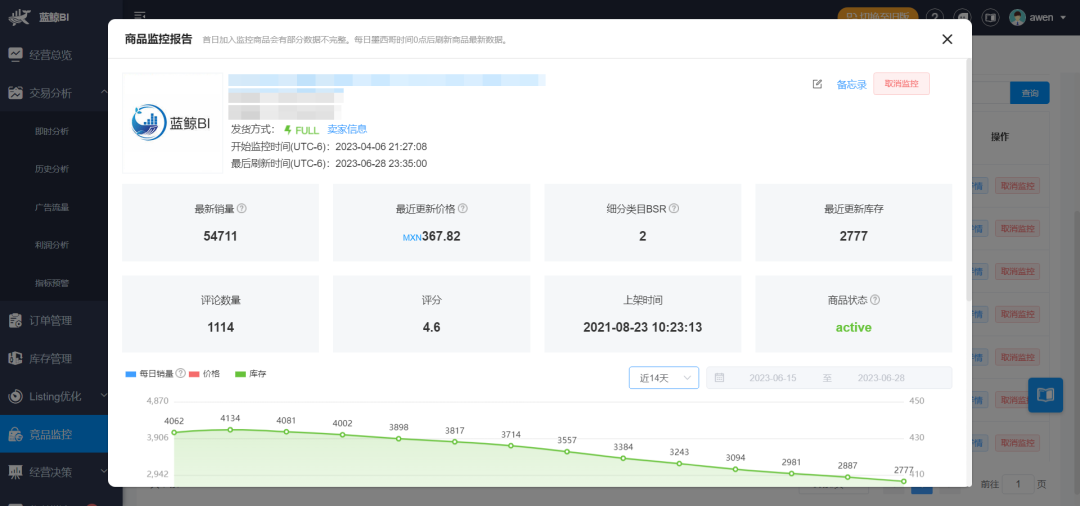Collapse the 交易分析 sidebar section
Viewport: 1080px width, 506px height.
point(54,93)
